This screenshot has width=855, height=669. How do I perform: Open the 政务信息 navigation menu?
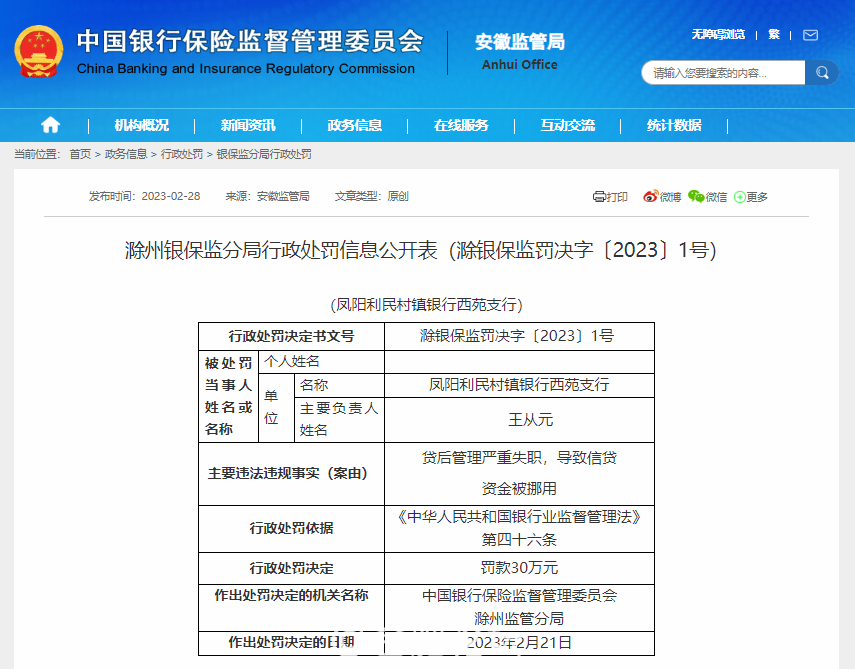coord(354,125)
